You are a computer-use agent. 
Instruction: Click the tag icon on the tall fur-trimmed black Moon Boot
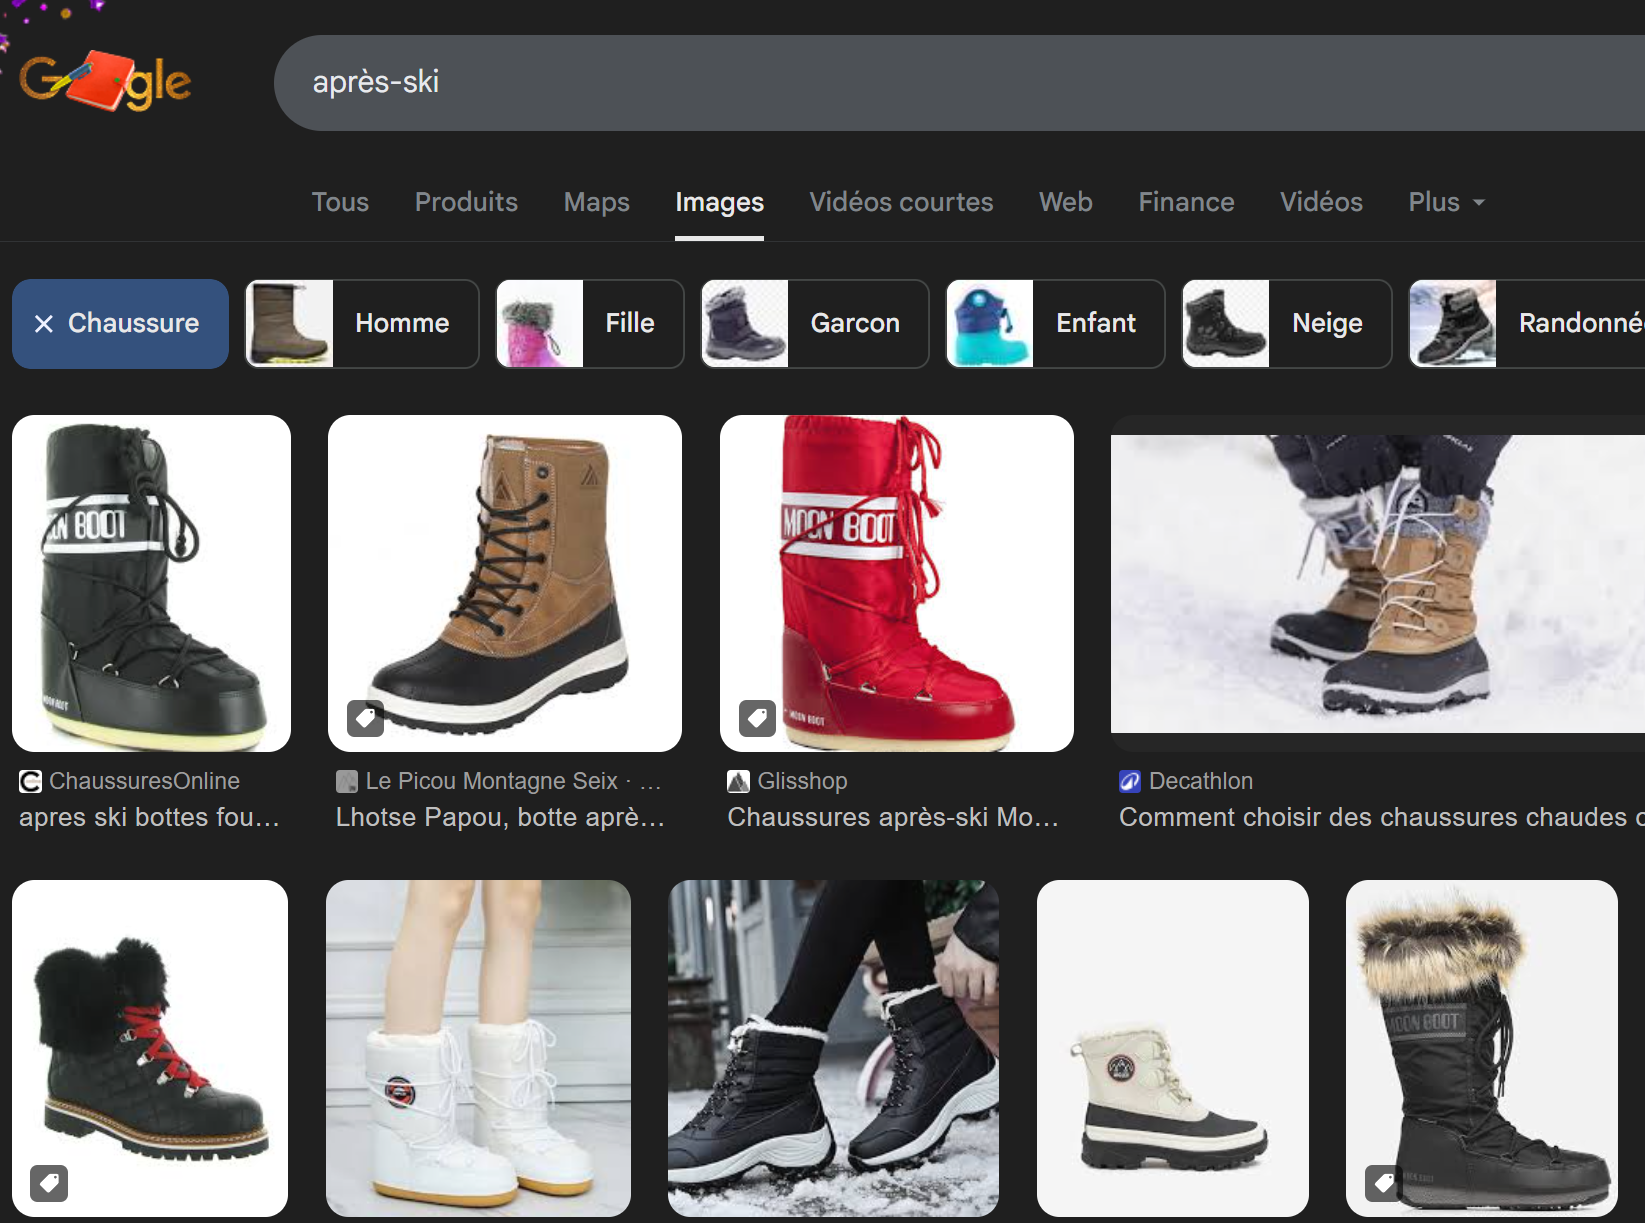point(1383,1183)
